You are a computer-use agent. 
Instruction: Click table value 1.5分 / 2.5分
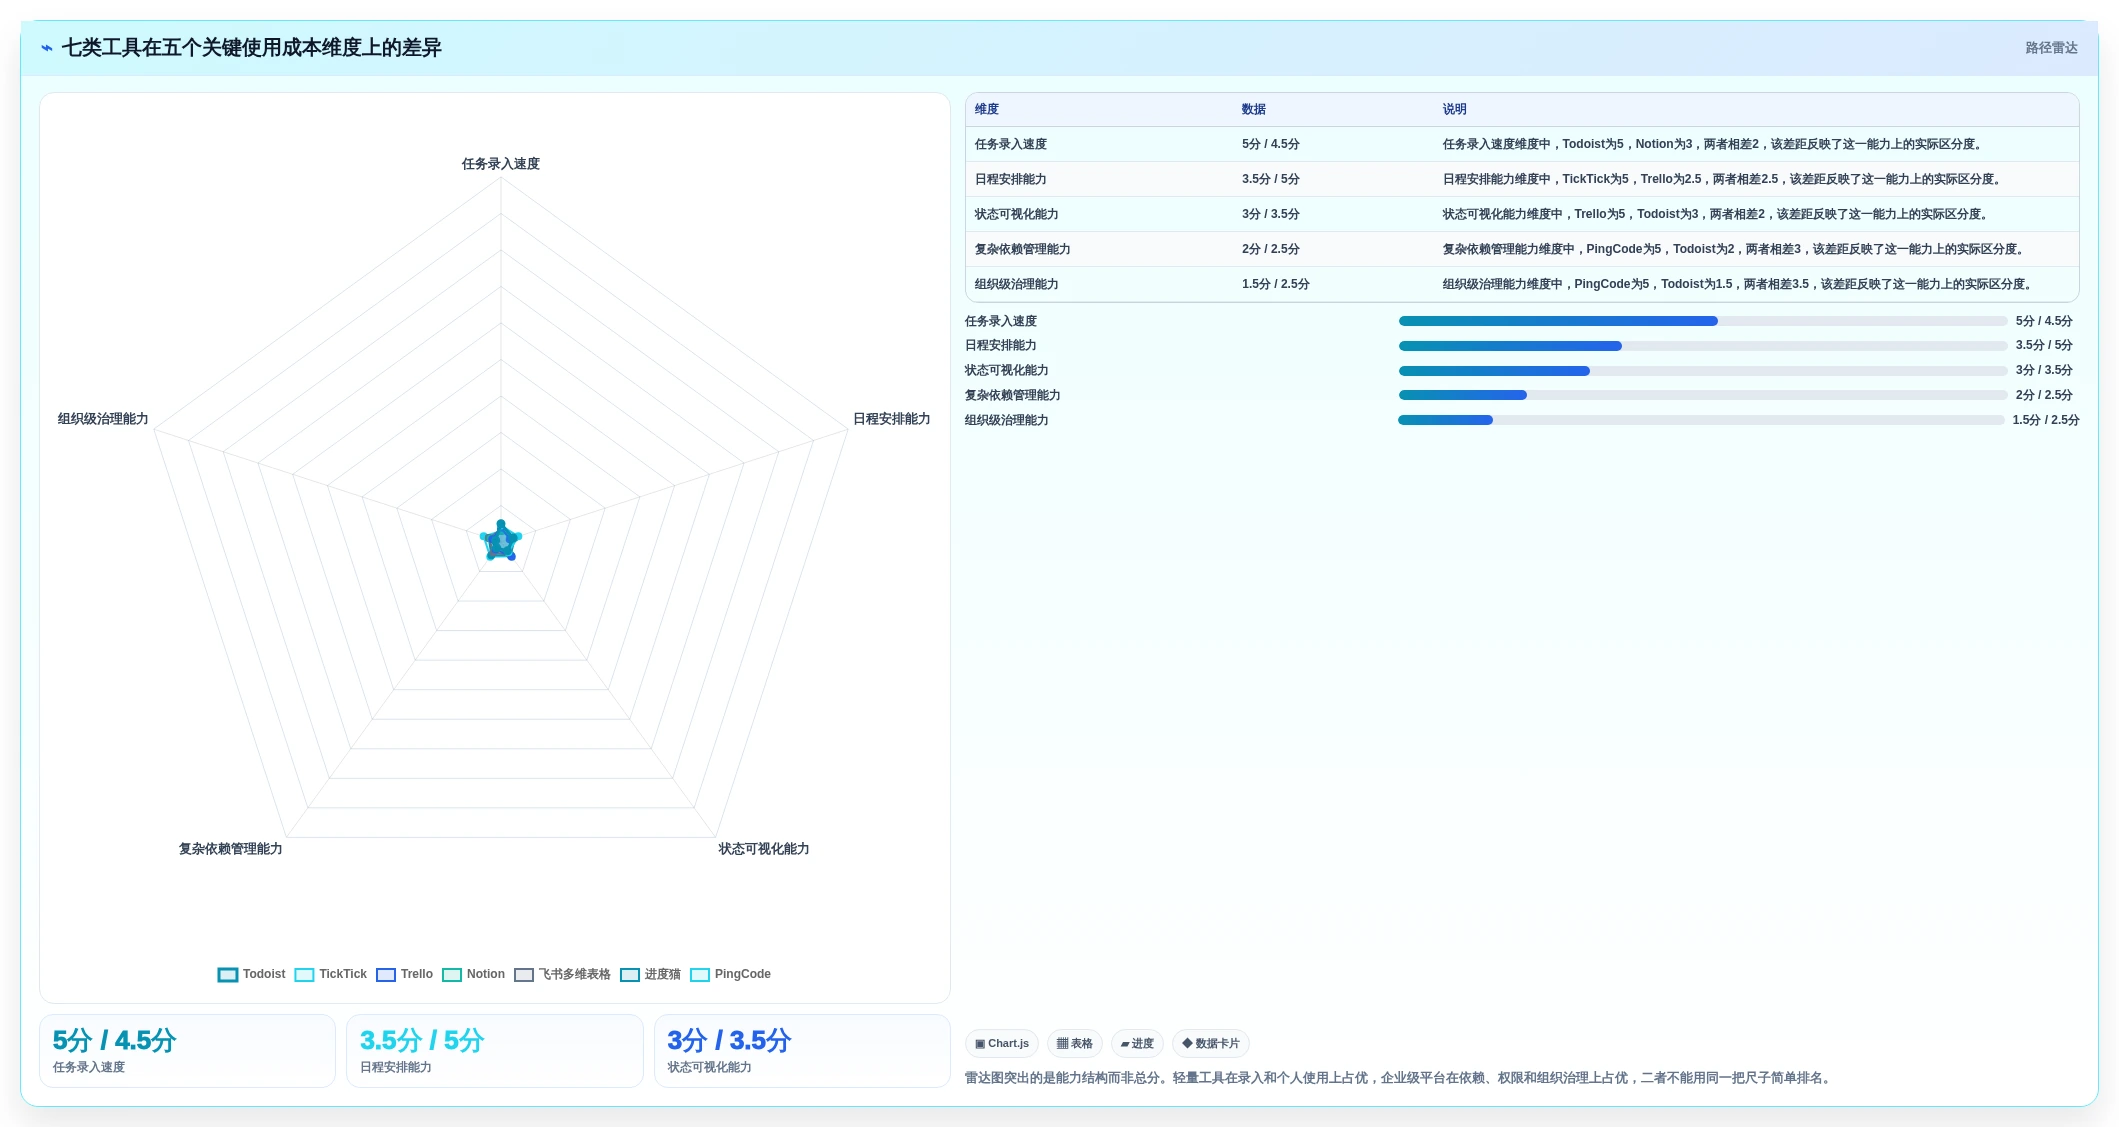pos(1276,285)
